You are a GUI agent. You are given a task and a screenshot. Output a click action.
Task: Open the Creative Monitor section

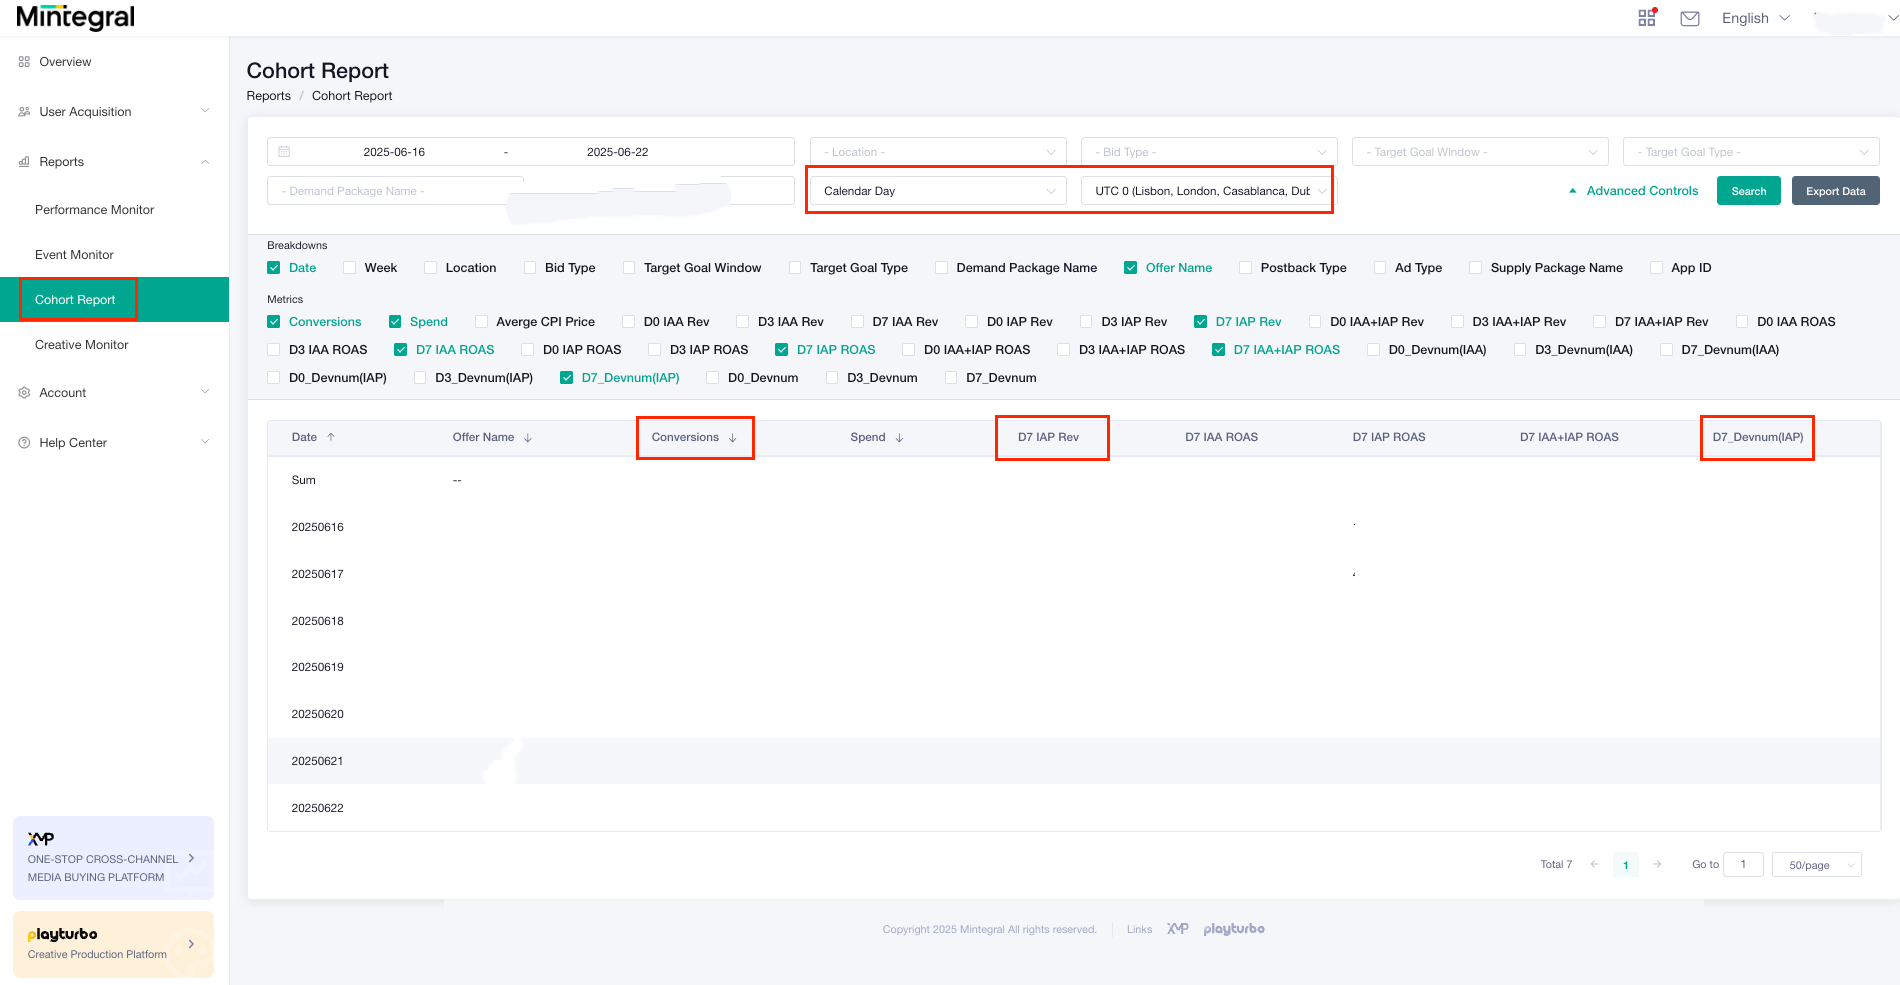[x=81, y=344]
